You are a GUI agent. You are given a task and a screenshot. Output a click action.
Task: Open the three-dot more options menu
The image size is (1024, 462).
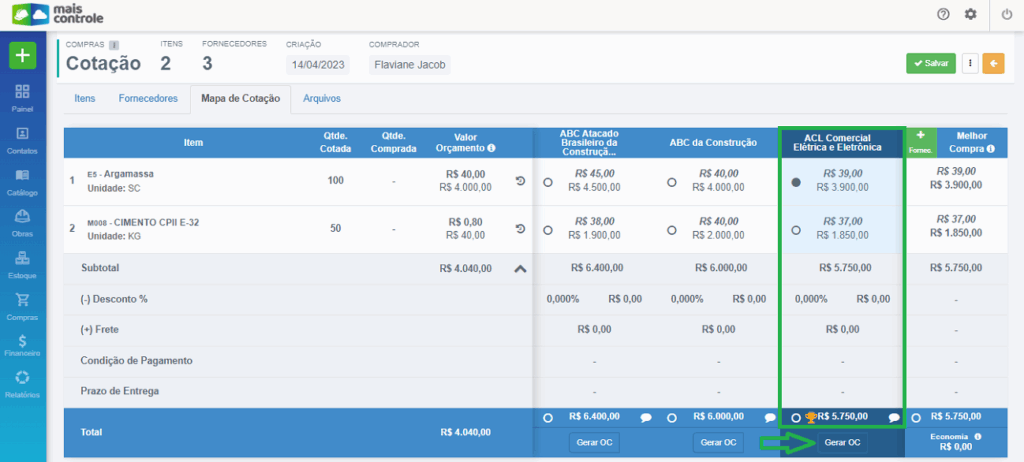[969, 63]
